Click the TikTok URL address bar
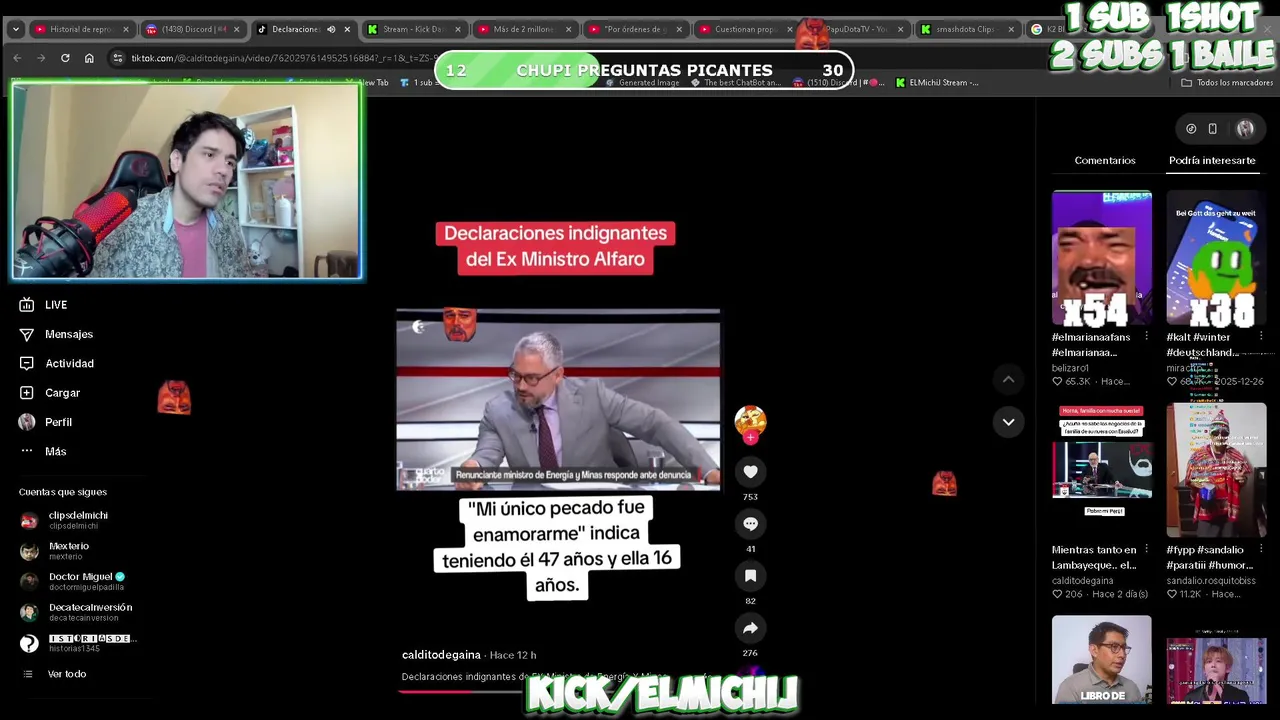Screen dimensions: 1280x720 click(285, 58)
